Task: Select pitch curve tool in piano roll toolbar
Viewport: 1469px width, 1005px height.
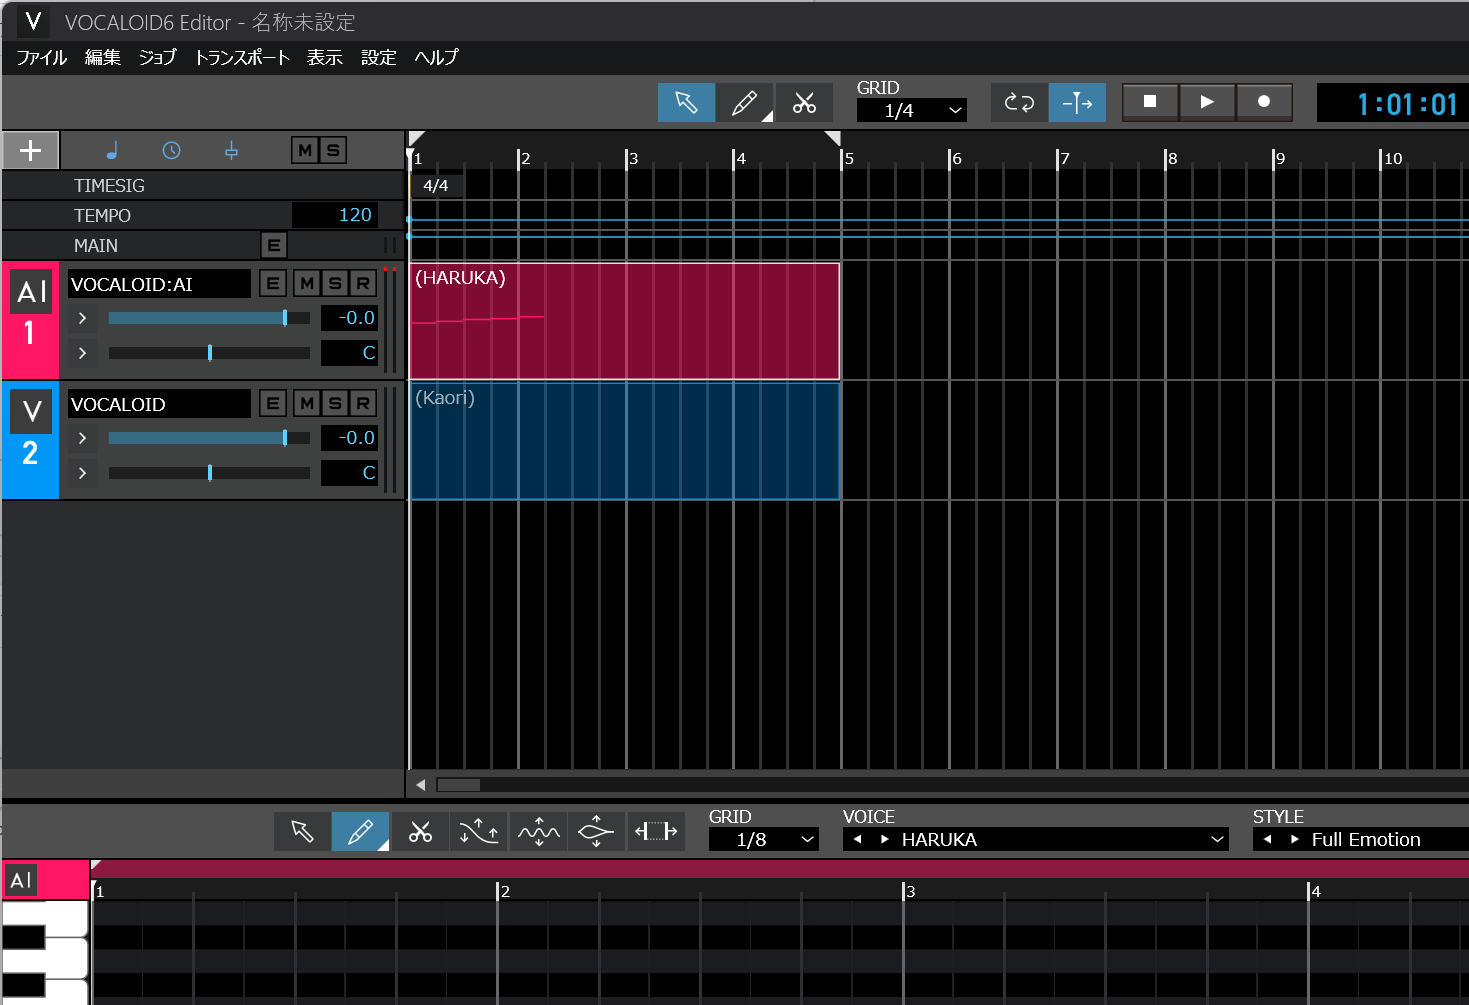Action: pos(479,832)
